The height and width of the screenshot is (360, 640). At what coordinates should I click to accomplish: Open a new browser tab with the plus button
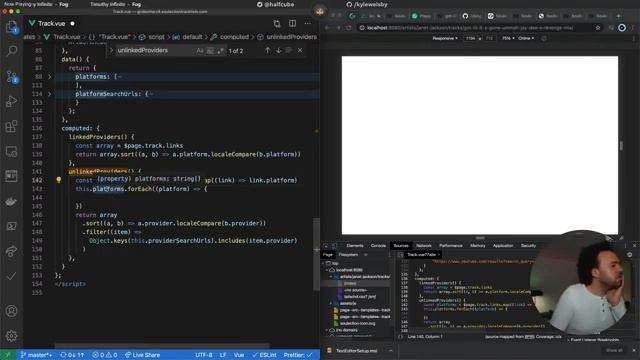click(619, 16)
